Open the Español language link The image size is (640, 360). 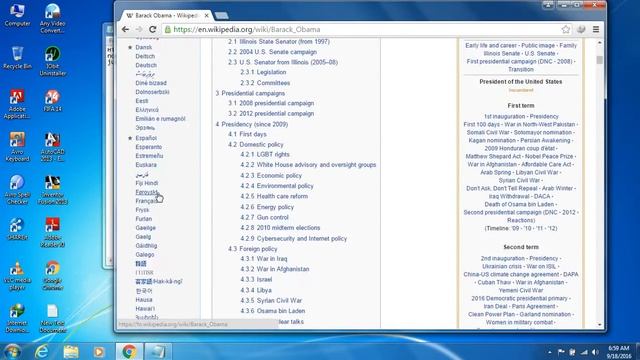coord(146,138)
